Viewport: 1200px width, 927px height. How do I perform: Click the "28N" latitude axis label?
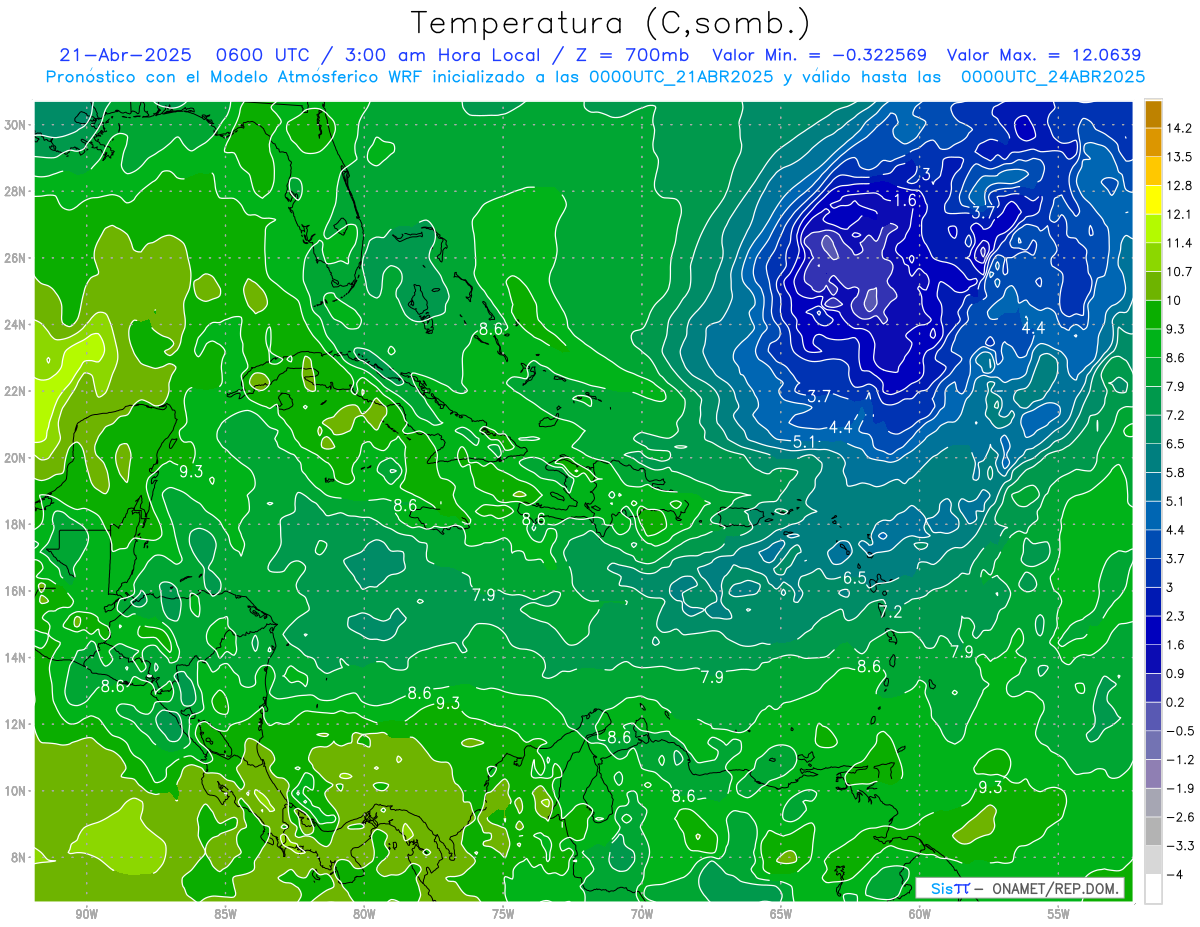coord(16,191)
